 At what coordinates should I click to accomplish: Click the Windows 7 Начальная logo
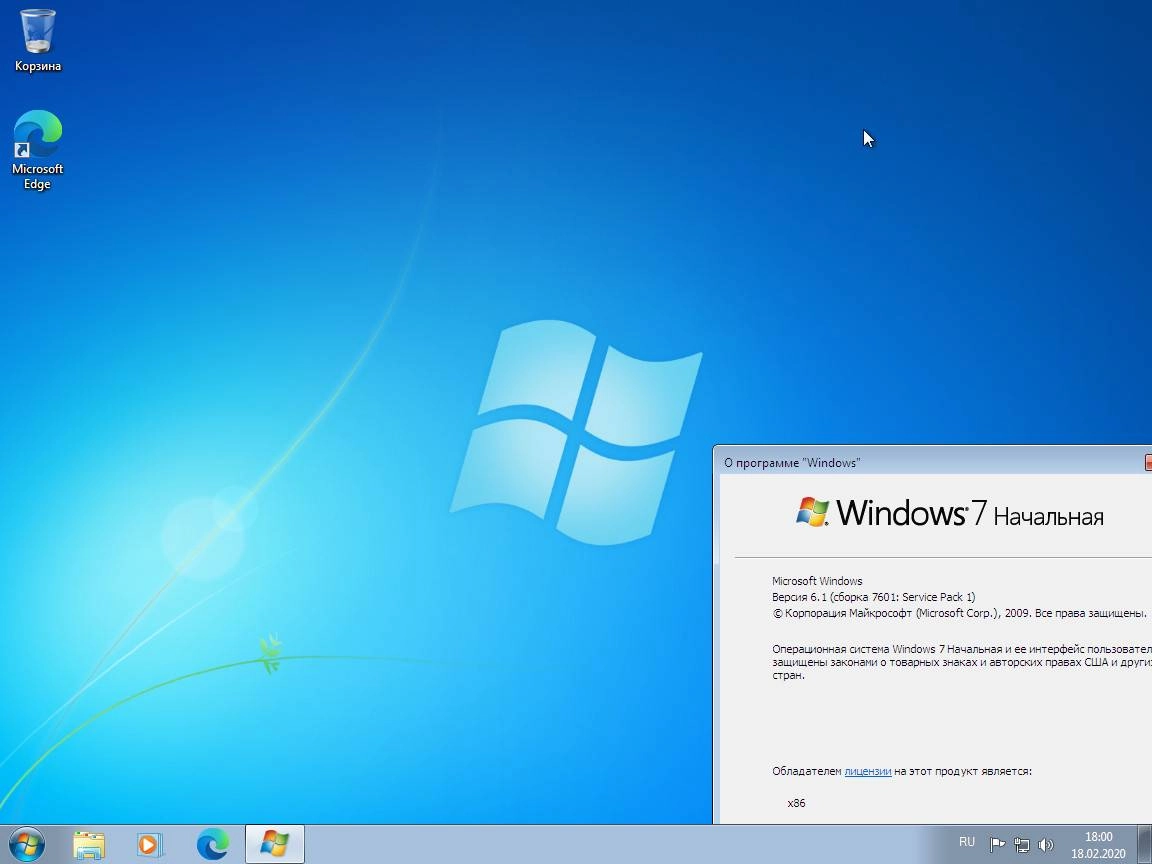click(949, 513)
